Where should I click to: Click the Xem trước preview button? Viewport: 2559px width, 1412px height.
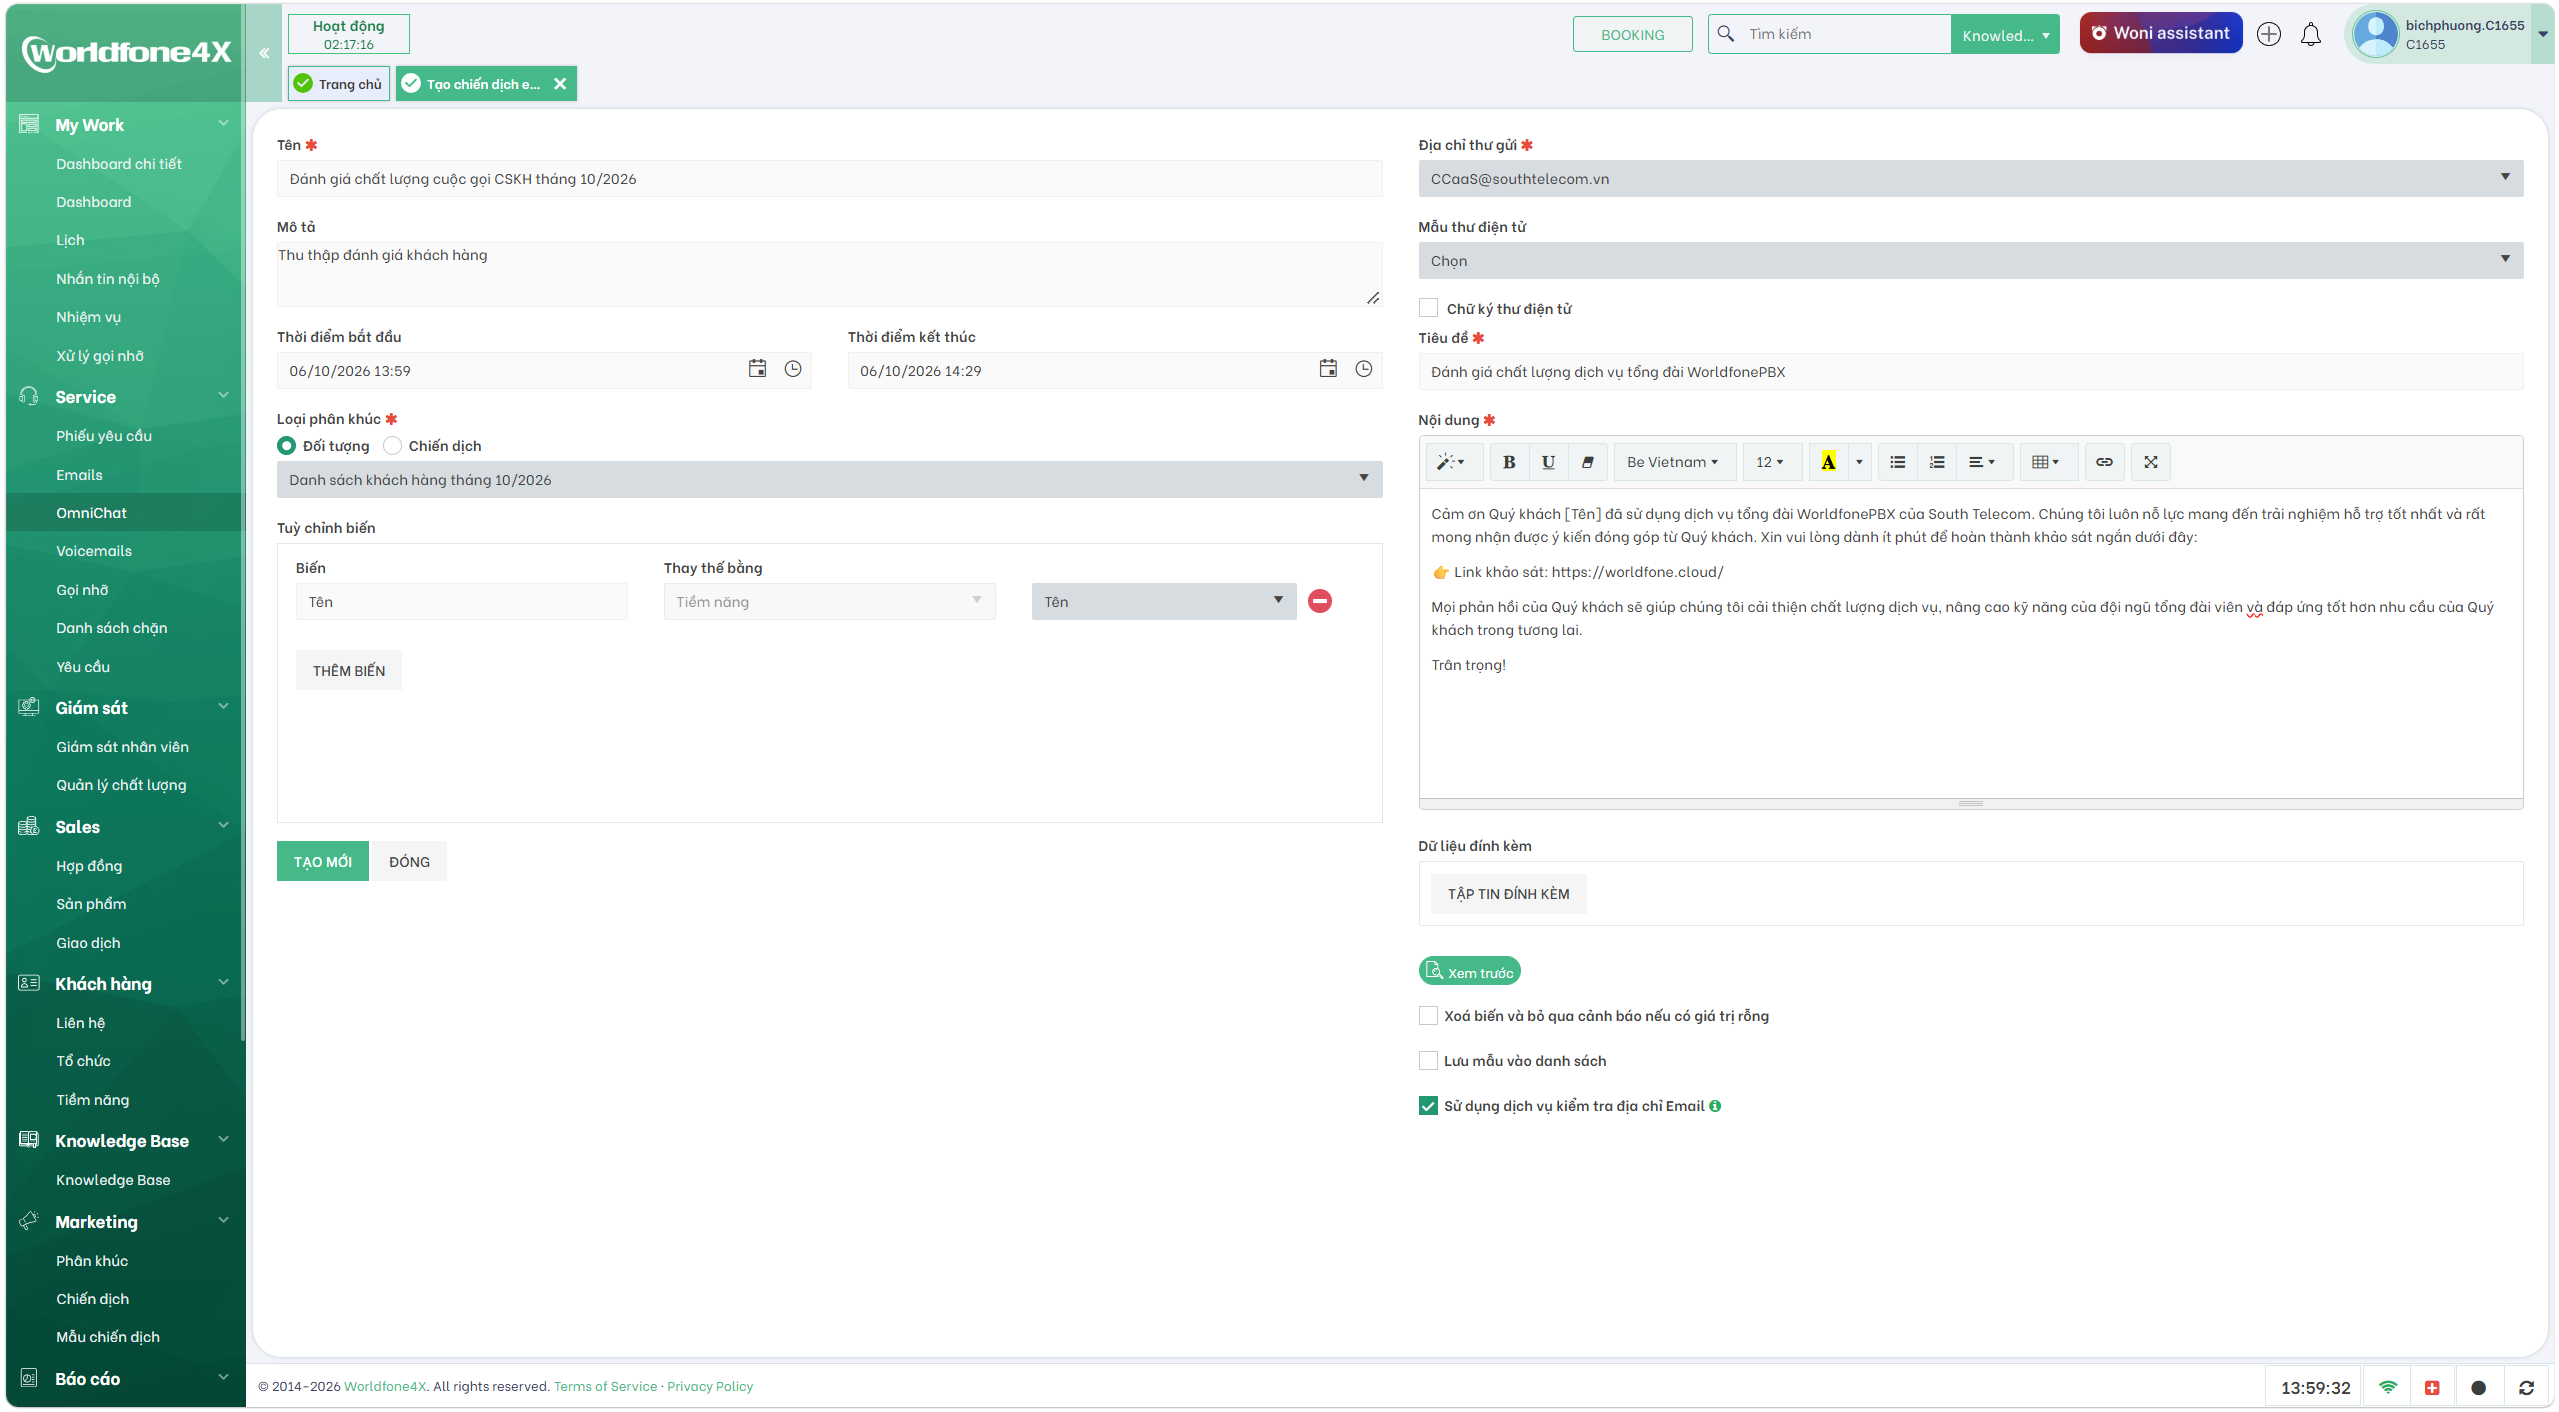tap(1470, 971)
